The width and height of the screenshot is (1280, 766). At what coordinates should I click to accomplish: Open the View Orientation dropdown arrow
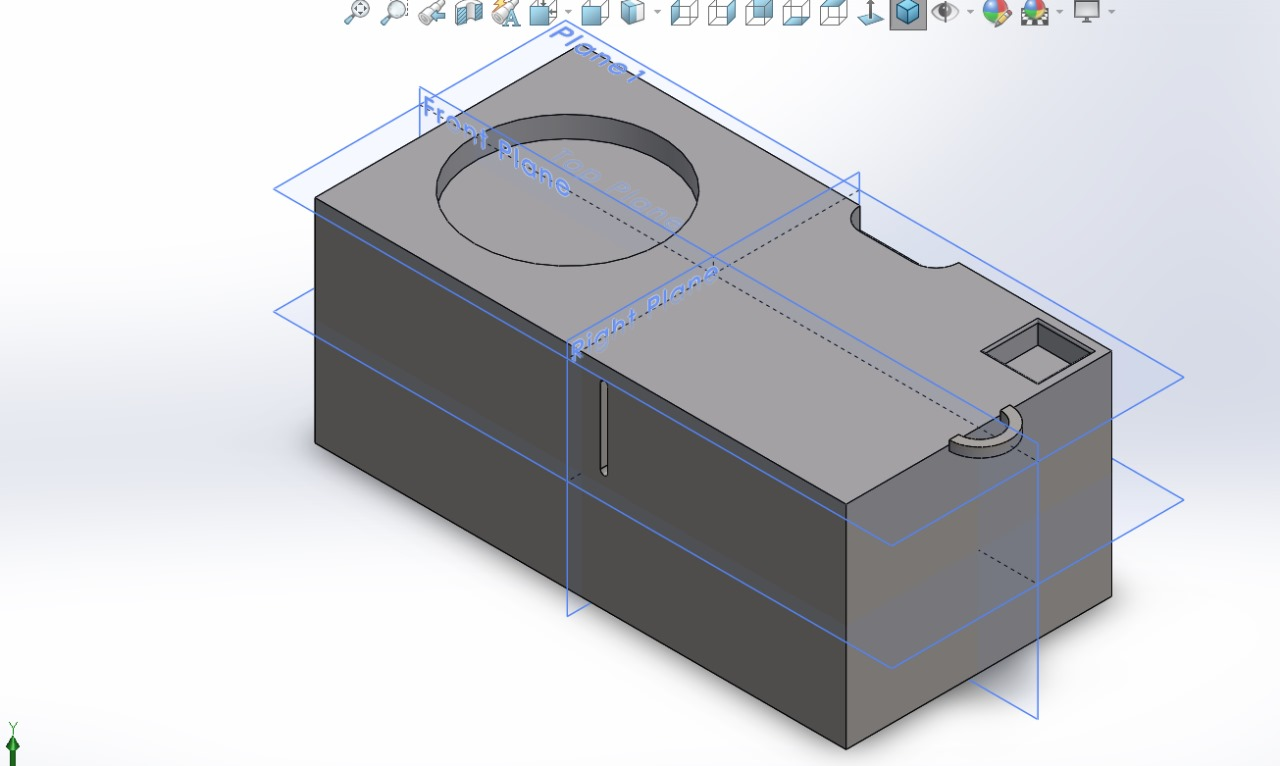[568, 13]
